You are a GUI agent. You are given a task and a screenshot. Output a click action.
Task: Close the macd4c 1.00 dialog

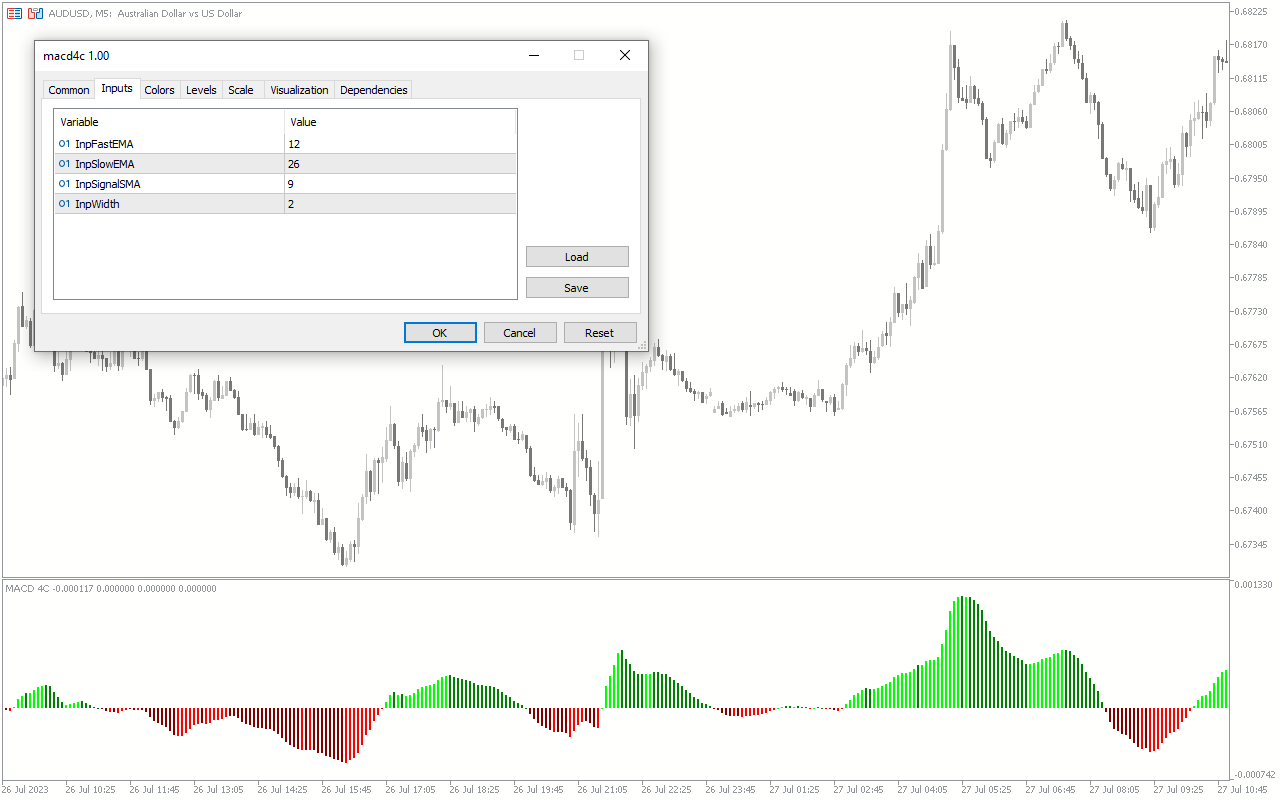(x=625, y=56)
